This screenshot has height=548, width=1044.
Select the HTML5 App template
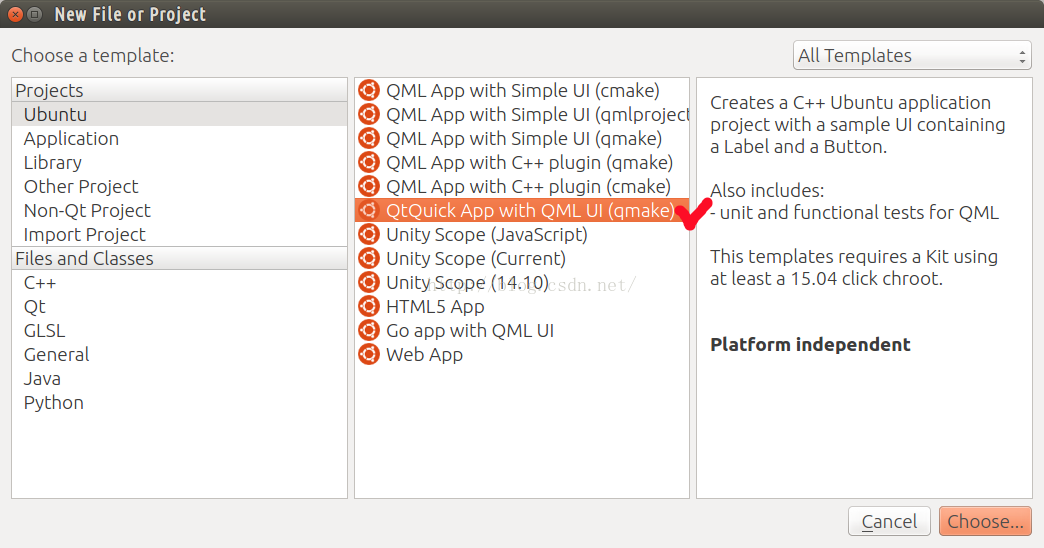[x=522, y=306]
